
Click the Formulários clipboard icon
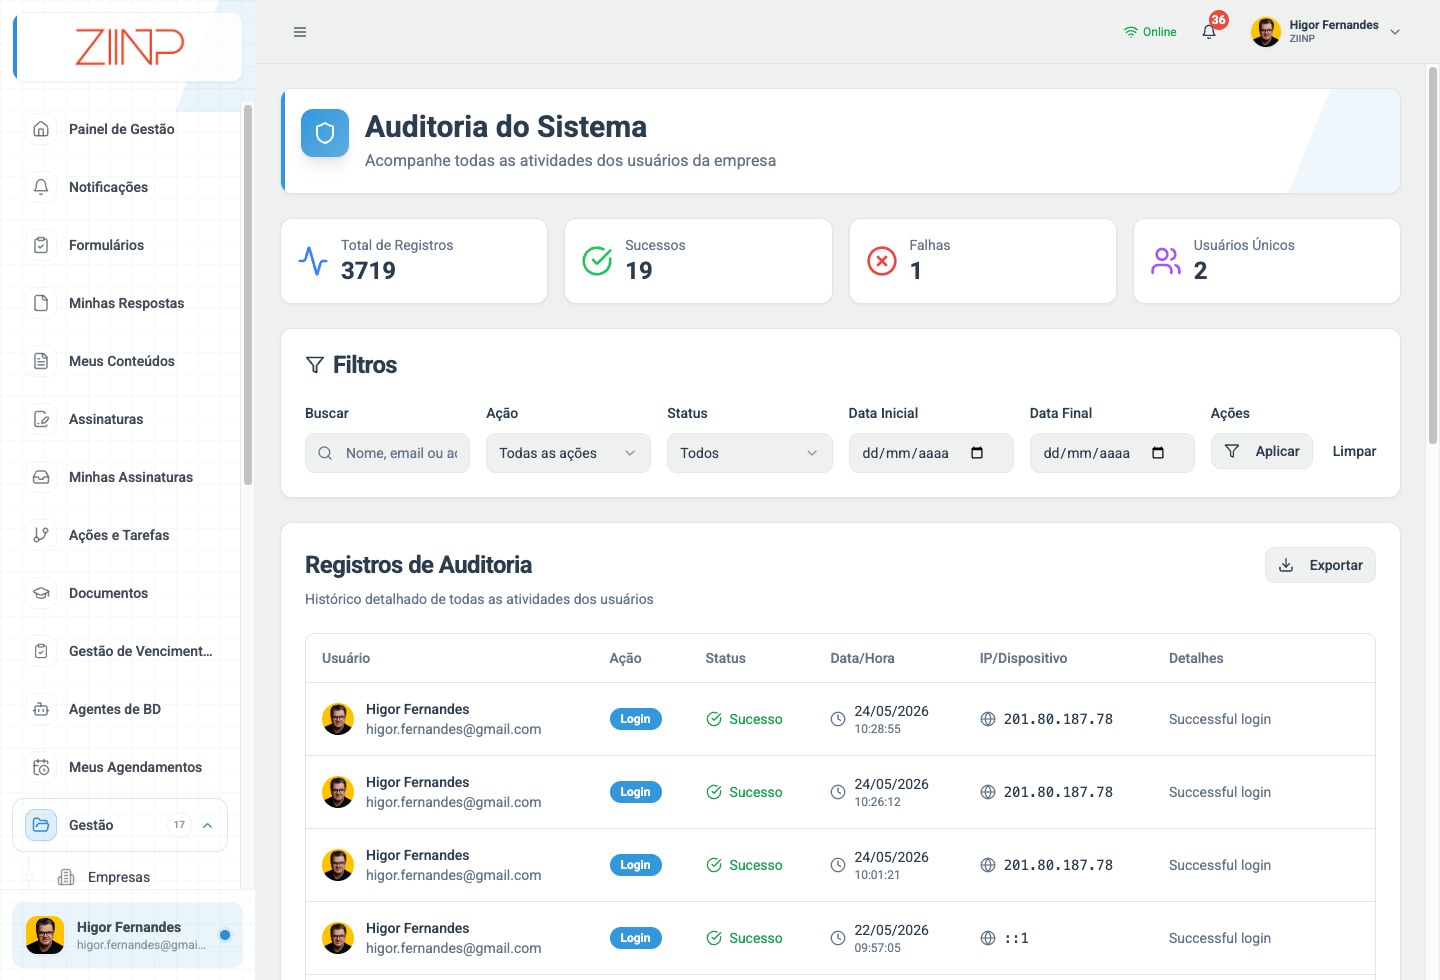point(41,245)
